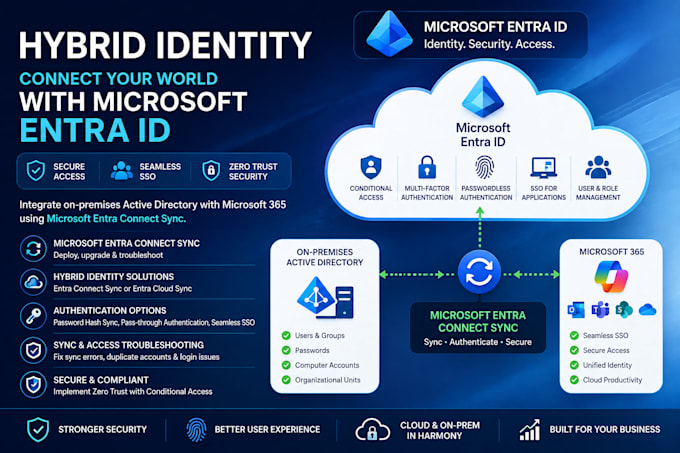Click 'Entra Connect Sync or Entra Cloud Sync' text
Screen dimensions: 680x453
click(122, 289)
